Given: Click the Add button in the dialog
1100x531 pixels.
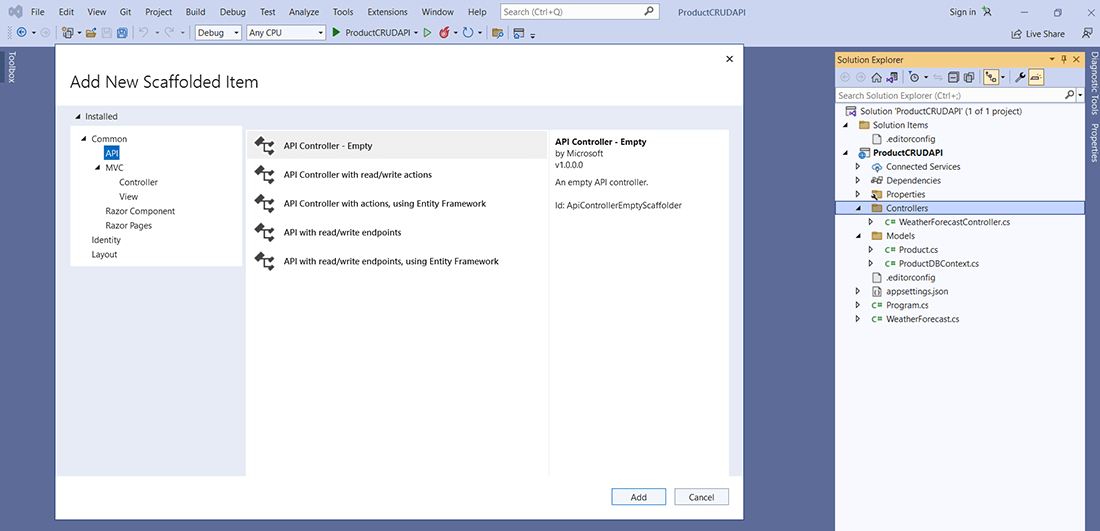Looking at the screenshot, I should pos(638,497).
